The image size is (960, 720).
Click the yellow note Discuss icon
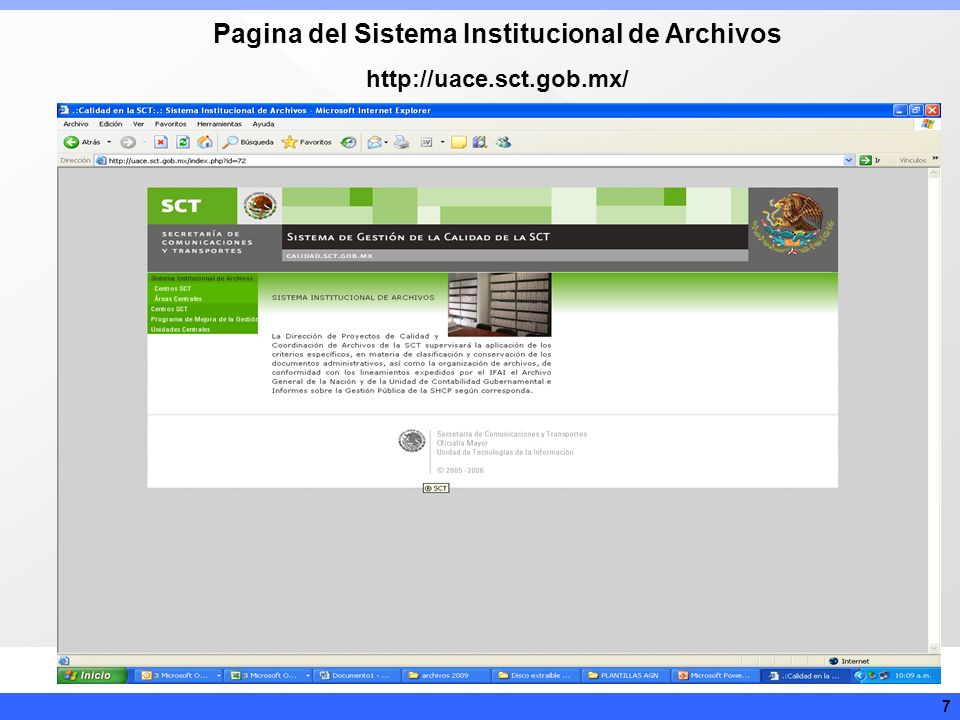459,142
